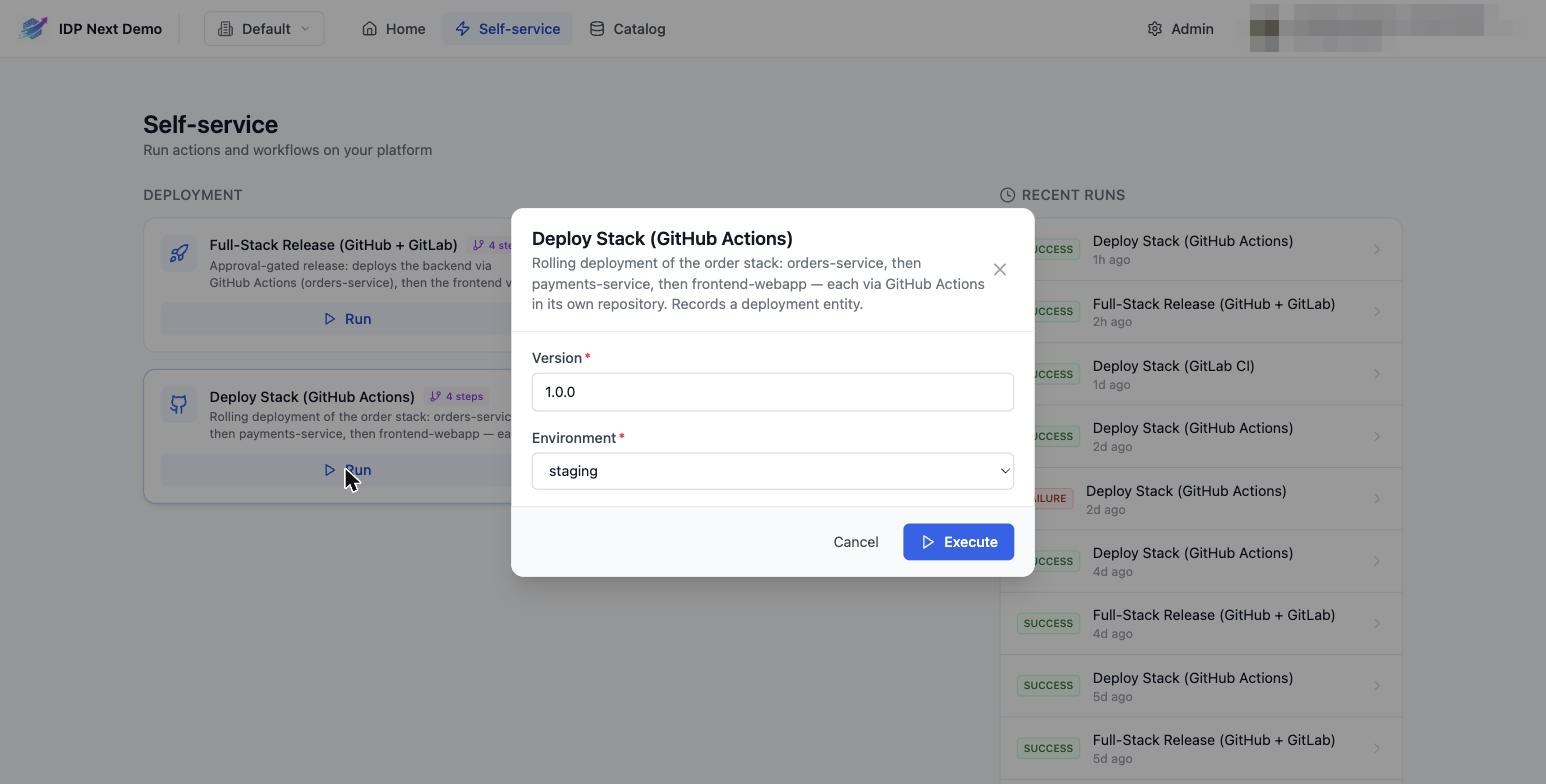Click the play icon inside the Execute button
1546x784 pixels.
[x=928, y=542]
